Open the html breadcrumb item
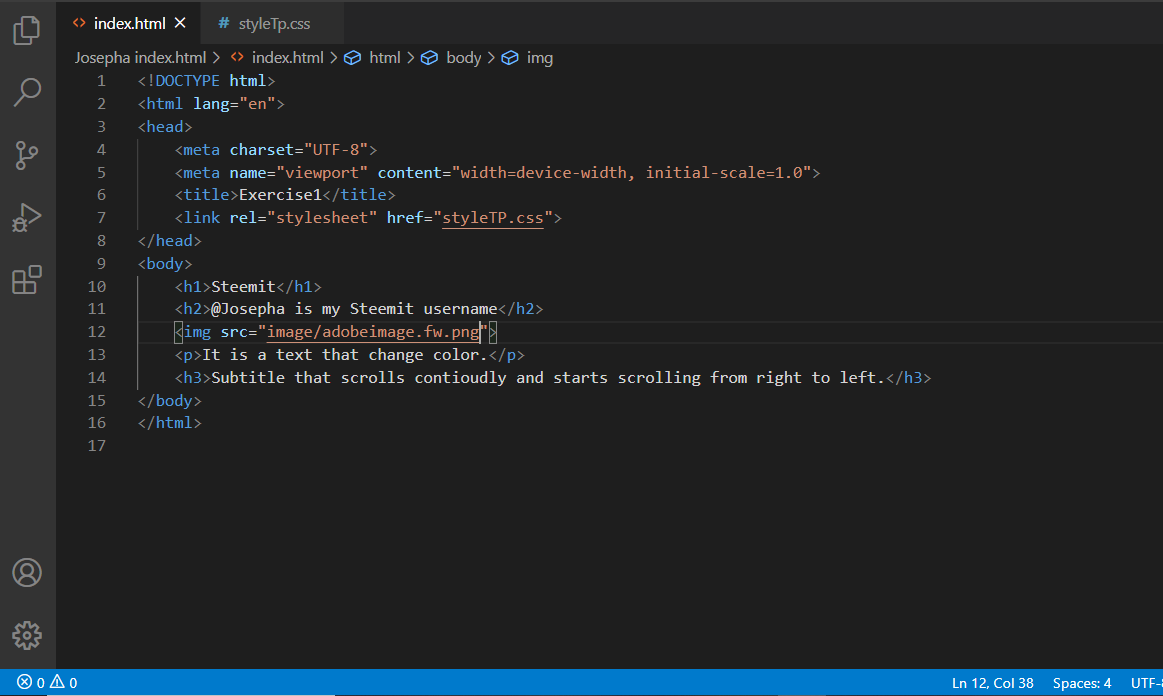The width and height of the screenshot is (1163, 696). click(x=384, y=58)
